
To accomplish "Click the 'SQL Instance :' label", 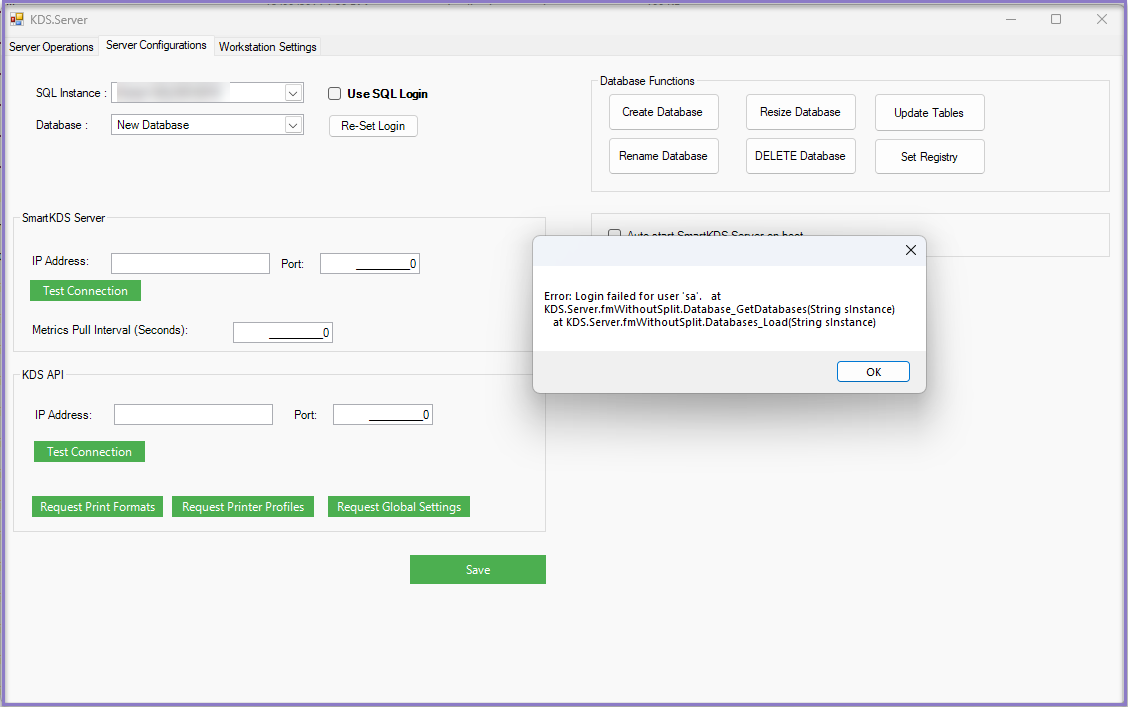I will 71,93.
